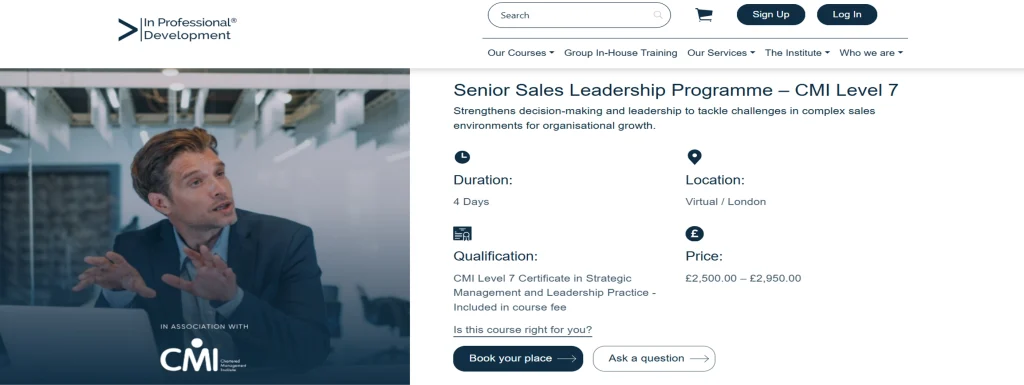Expand the Our Services dropdown
The image size is (1024, 385).
pyautogui.click(x=721, y=53)
